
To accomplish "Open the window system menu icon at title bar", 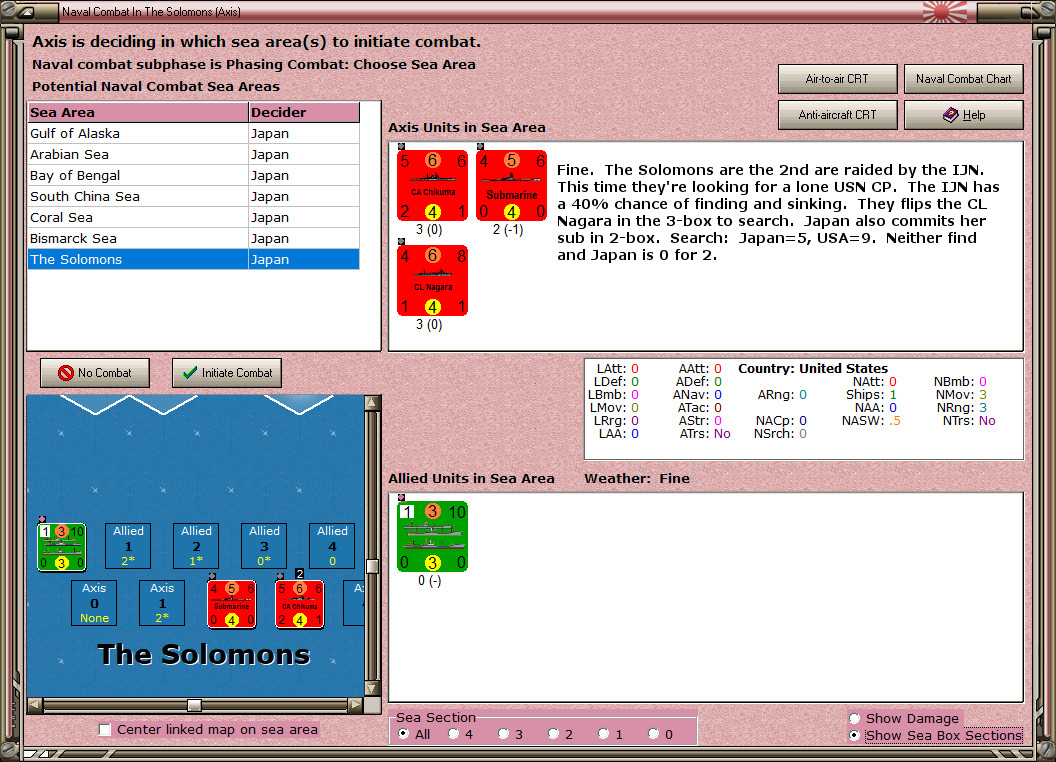I will click(28, 11).
